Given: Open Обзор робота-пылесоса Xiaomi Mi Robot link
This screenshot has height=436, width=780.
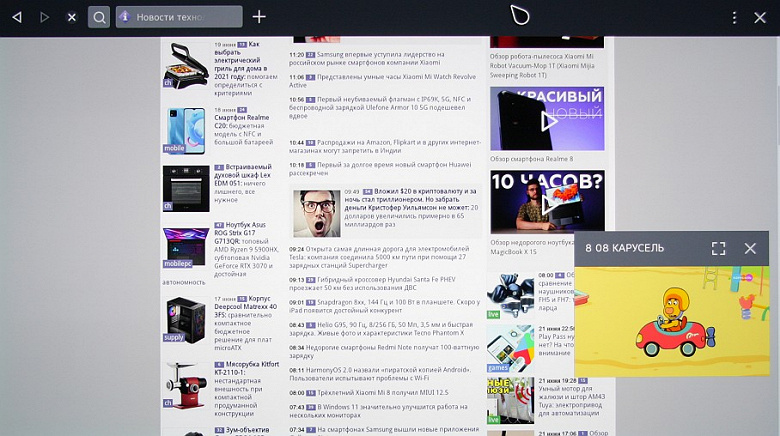Looking at the screenshot, I should pos(542,66).
